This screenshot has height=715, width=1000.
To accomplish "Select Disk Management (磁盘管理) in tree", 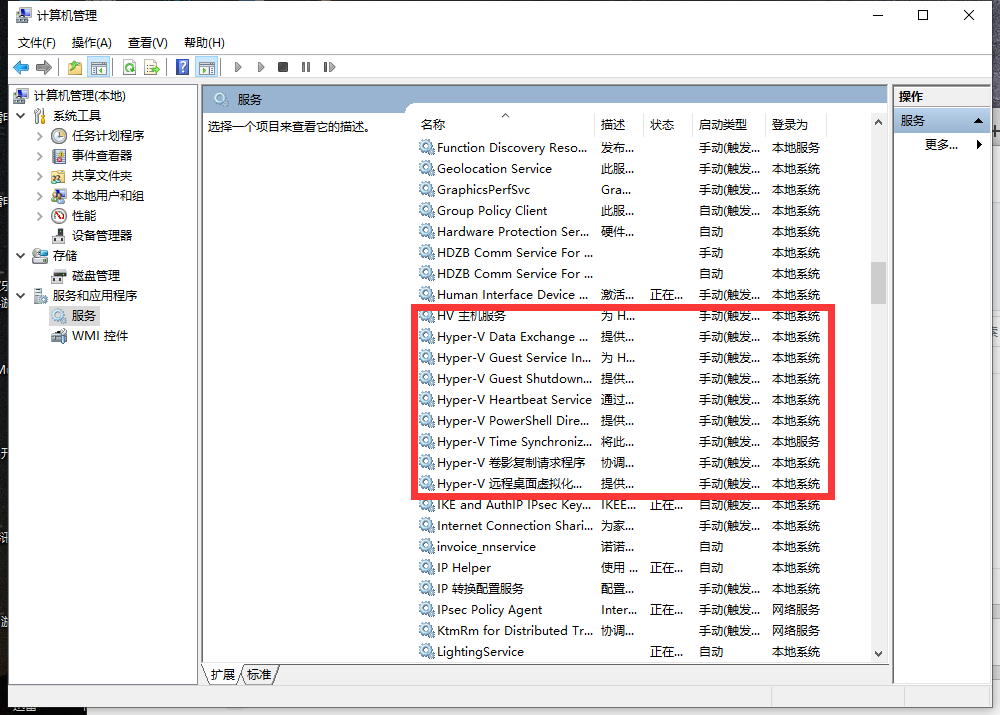I will (x=95, y=276).
